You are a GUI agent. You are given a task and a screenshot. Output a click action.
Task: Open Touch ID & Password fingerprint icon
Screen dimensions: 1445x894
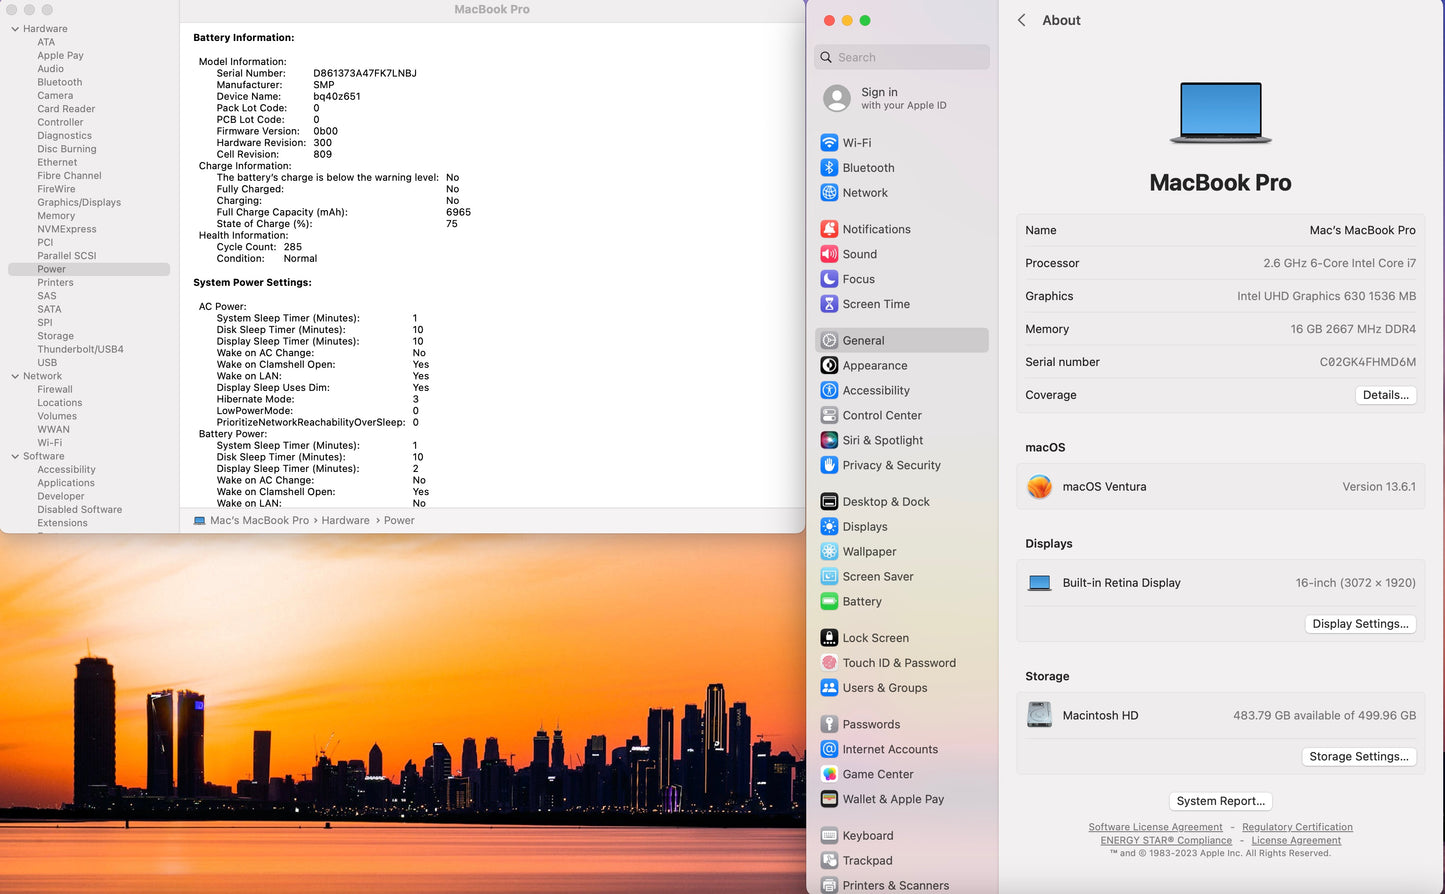(x=829, y=663)
